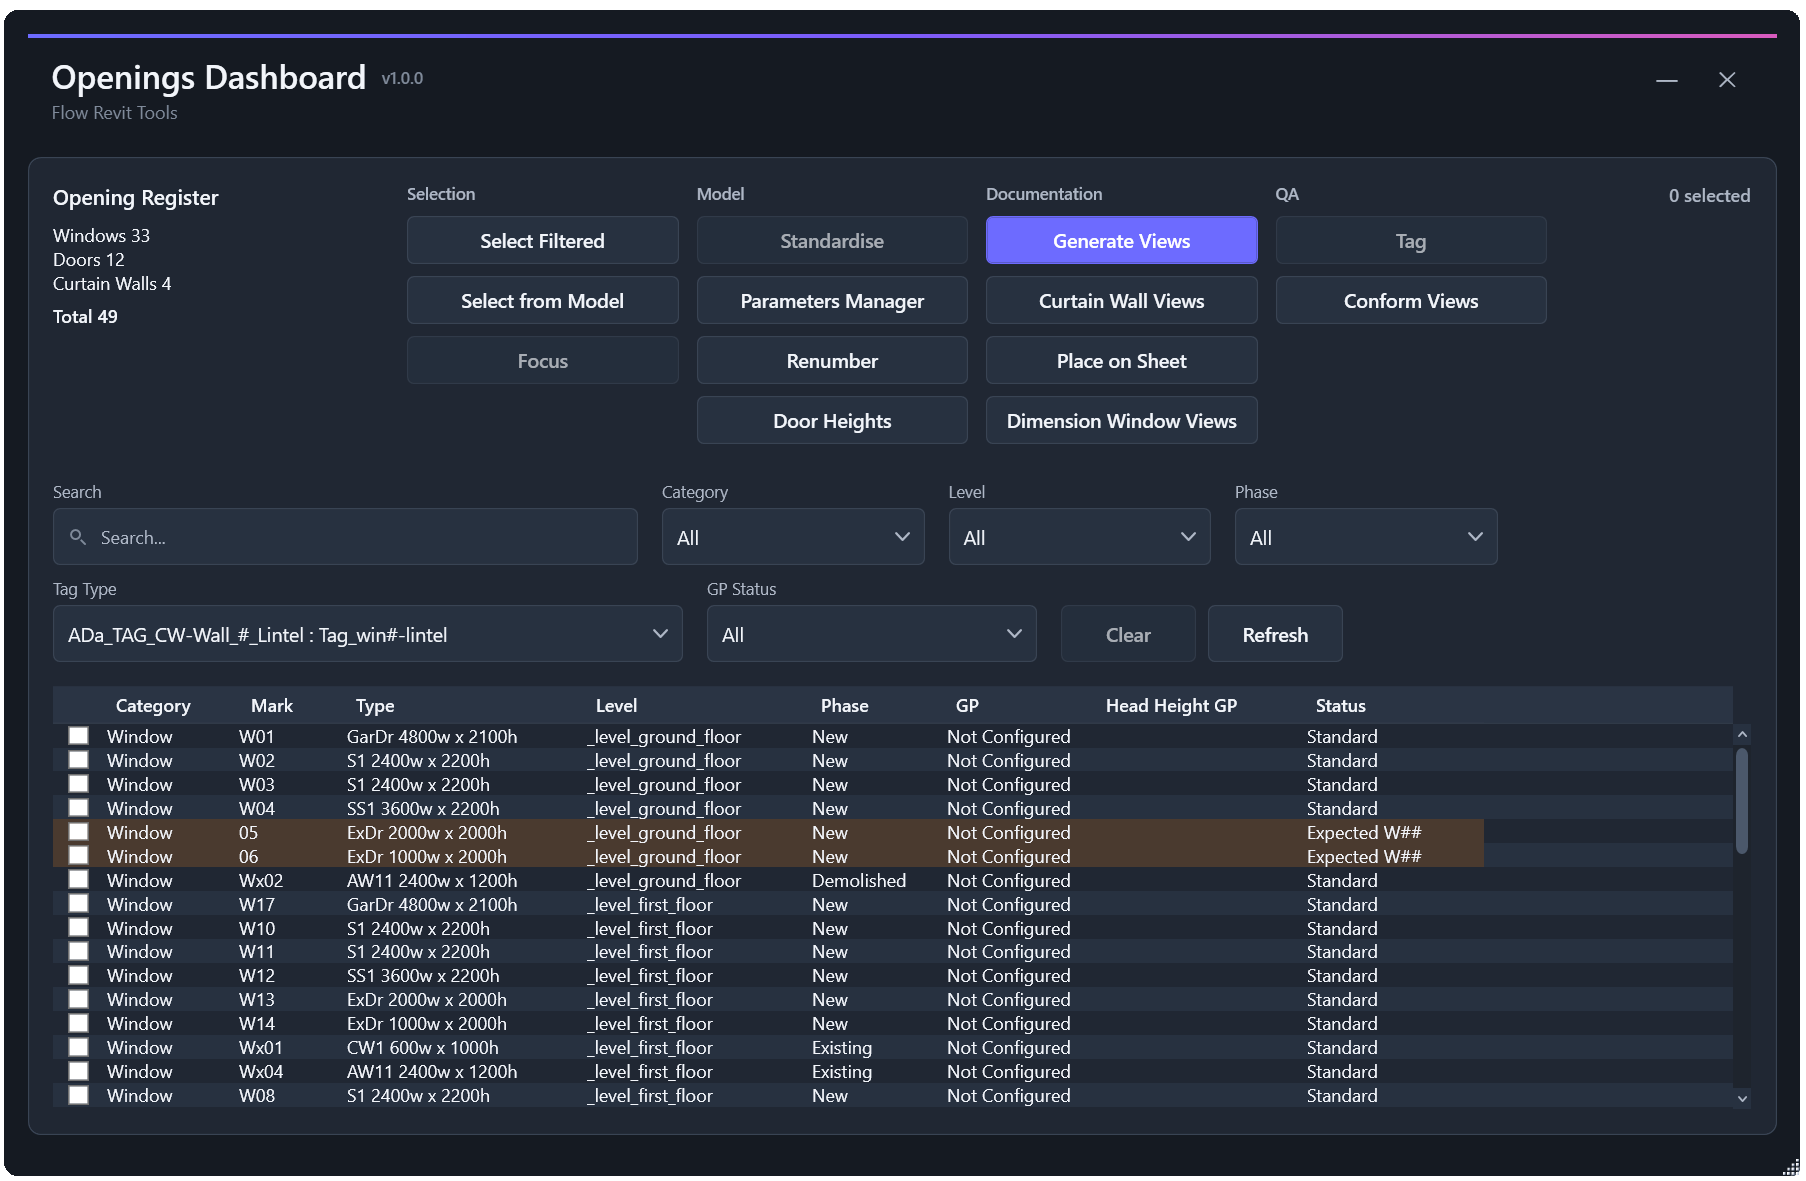Close the Openings Dashboard window

click(x=1727, y=80)
